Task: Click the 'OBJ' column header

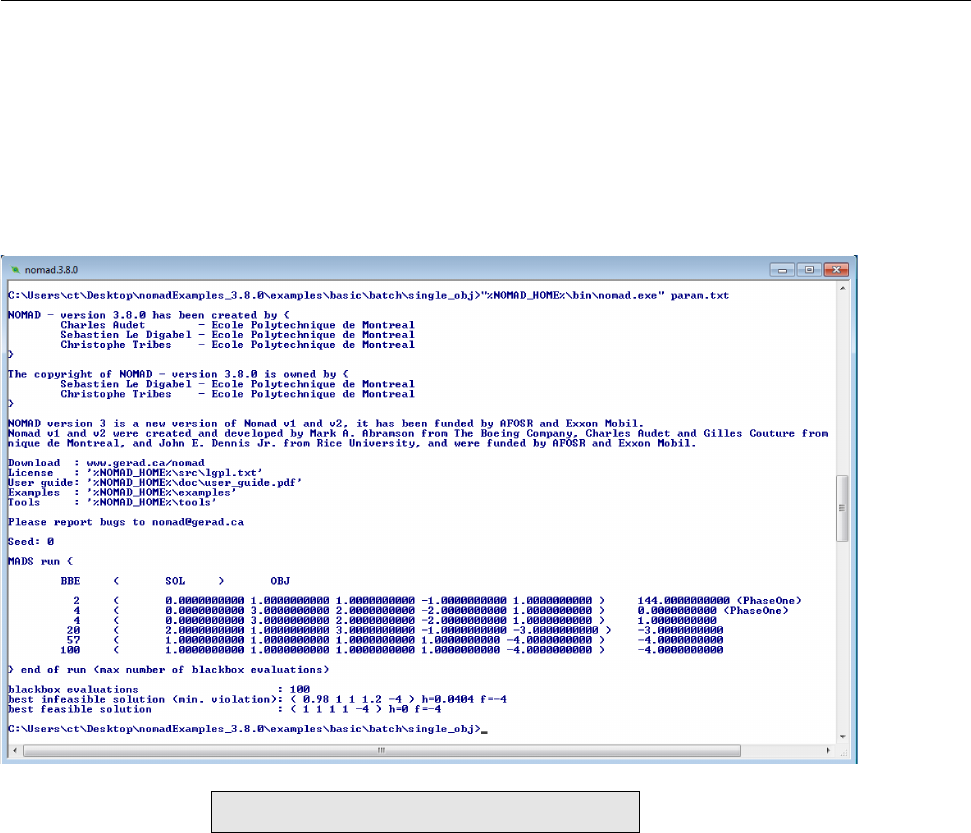Action: (280, 581)
